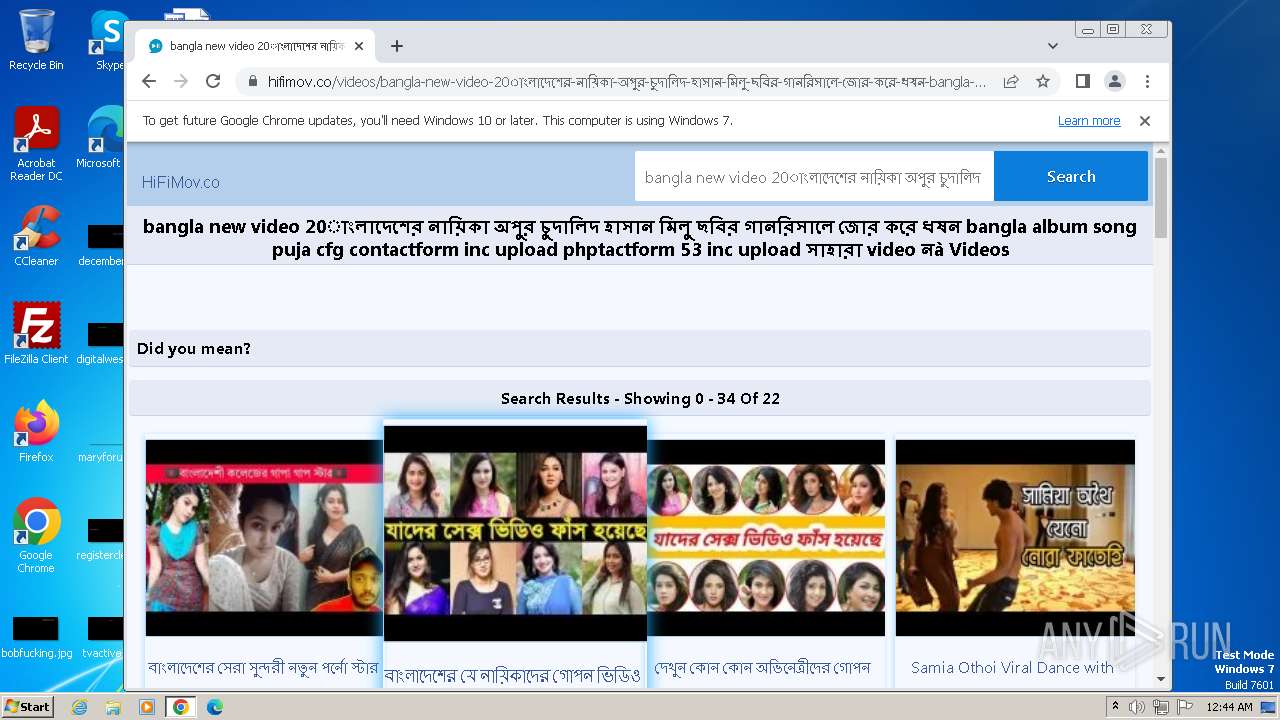Close the bangla new video tab

(359, 46)
